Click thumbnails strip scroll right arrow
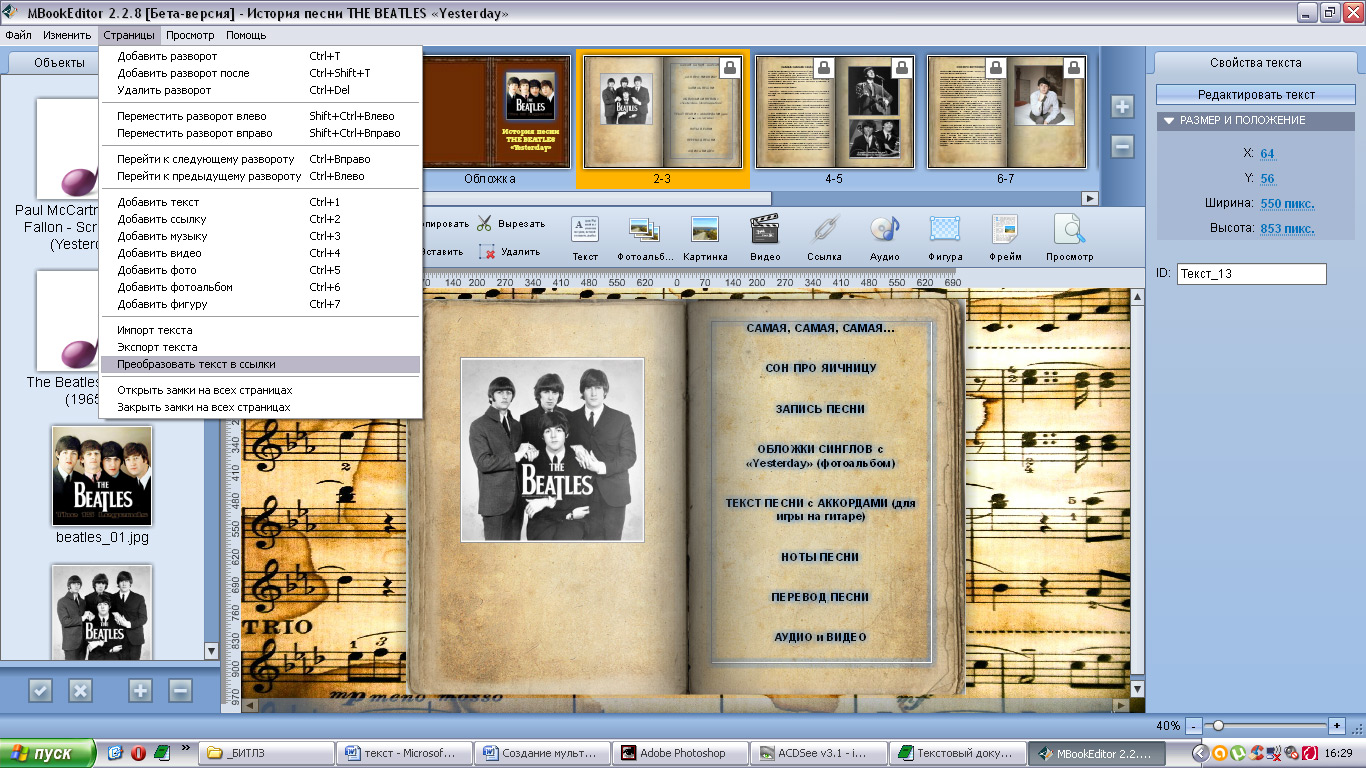The width and height of the screenshot is (1366, 768). click(x=1090, y=198)
